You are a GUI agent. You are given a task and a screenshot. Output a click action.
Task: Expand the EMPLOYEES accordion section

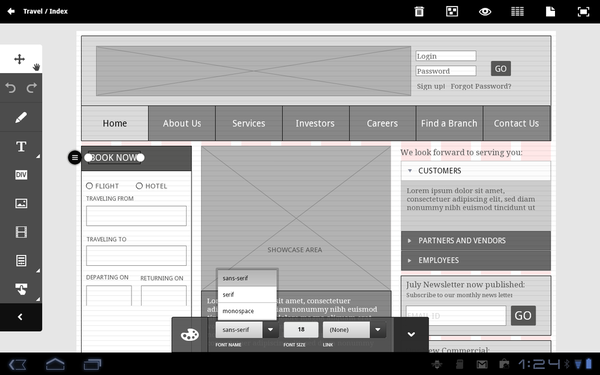[476, 260]
